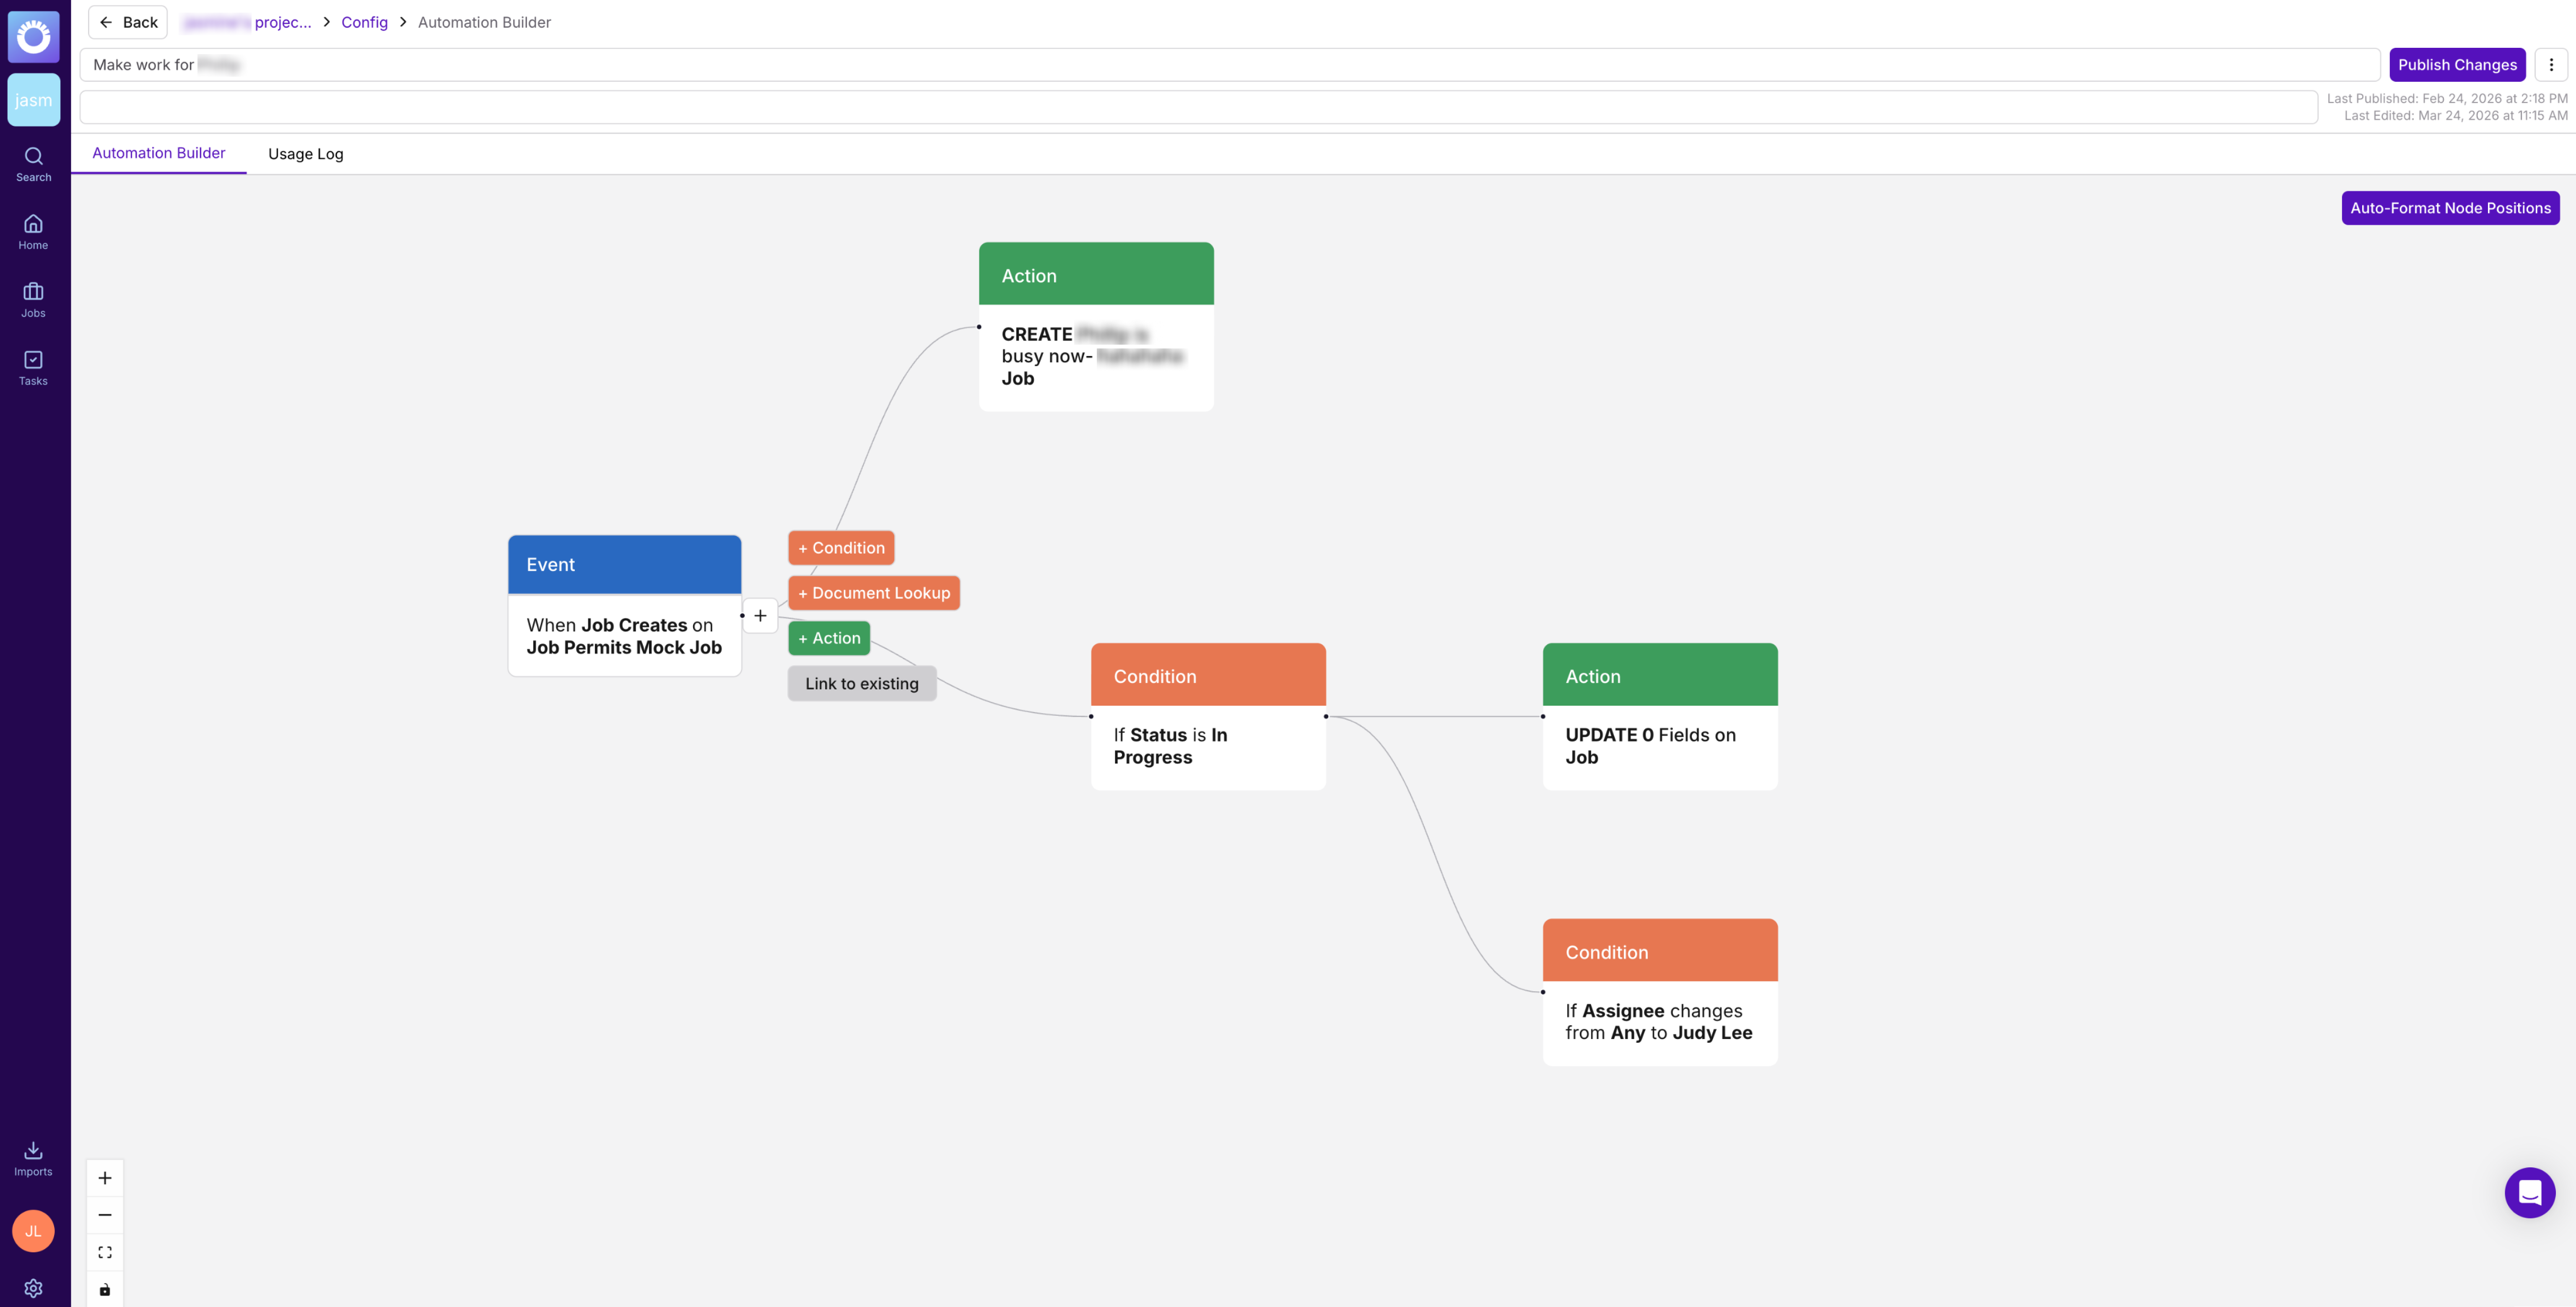Open the jasm workspace tile

(x=34, y=100)
